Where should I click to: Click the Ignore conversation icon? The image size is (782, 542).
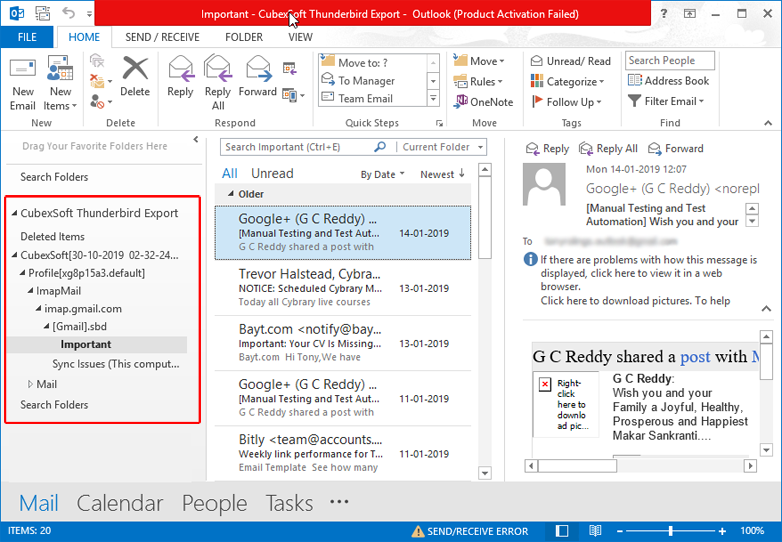(x=97, y=61)
